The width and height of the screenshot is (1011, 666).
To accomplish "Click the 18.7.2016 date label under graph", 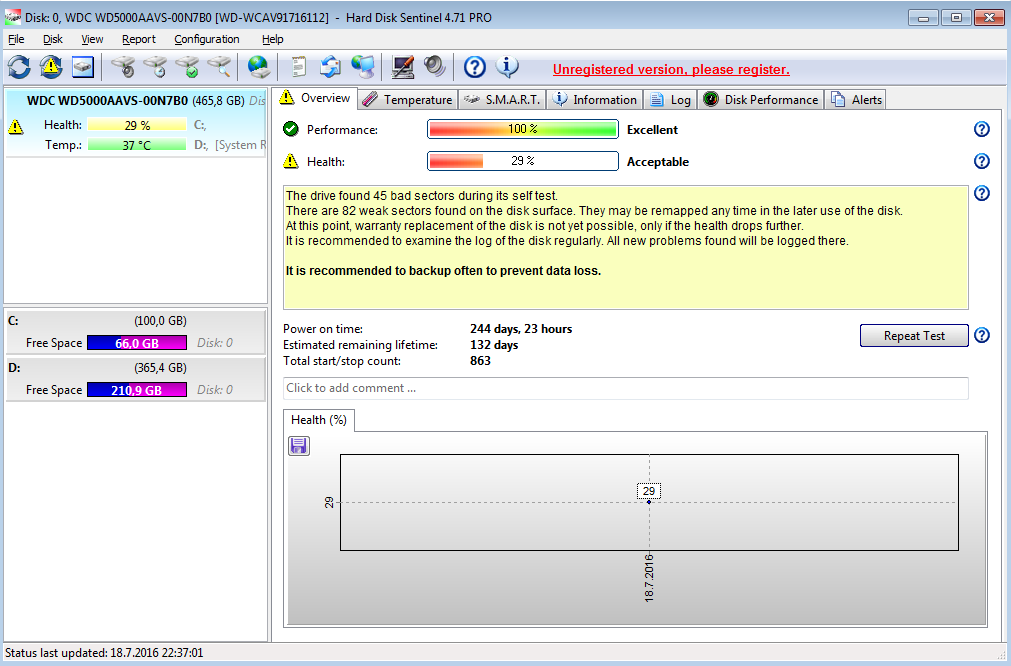I will [649, 578].
